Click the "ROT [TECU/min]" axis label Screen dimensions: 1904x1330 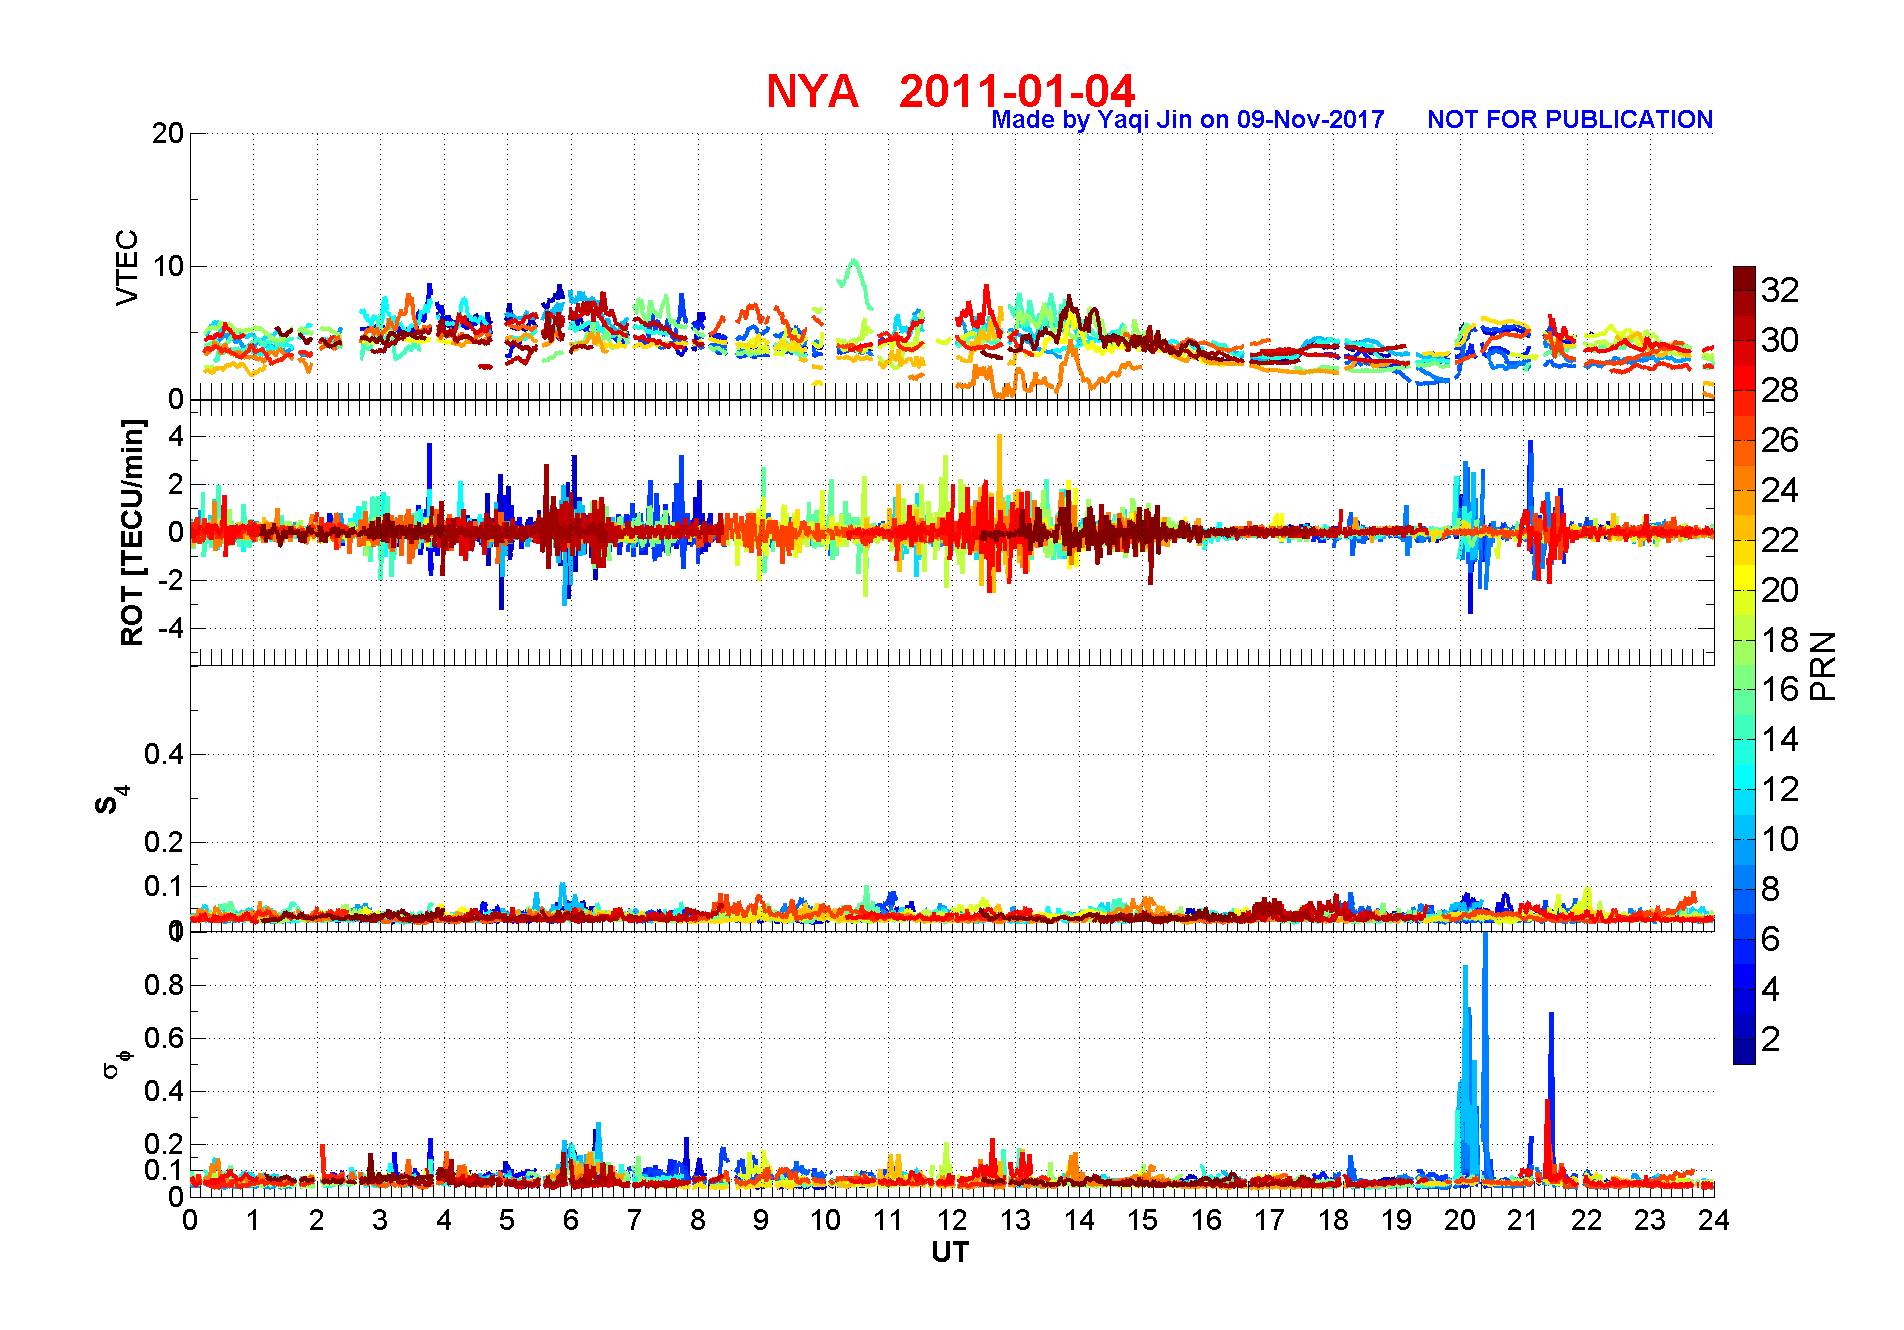point(132,532)
